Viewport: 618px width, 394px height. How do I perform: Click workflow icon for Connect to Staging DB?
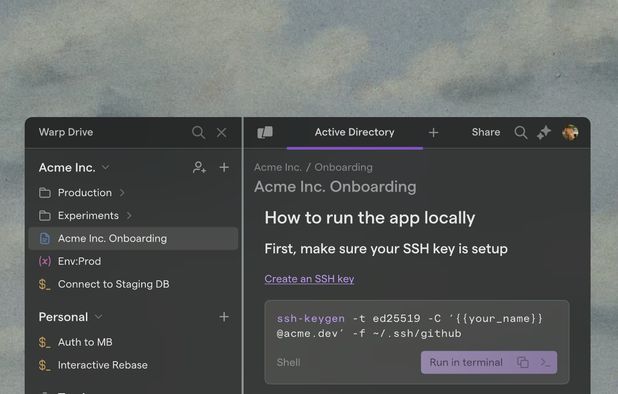(x=45, y=284)
